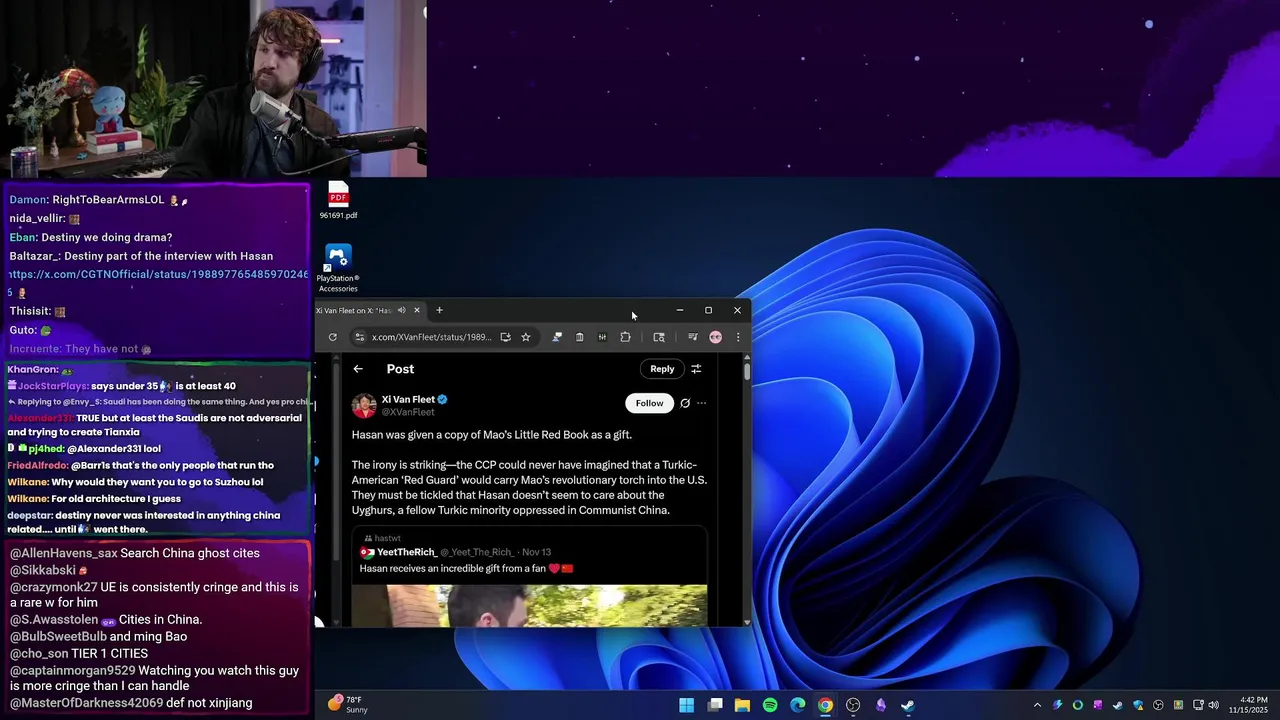Follow Xi Van Fleet

coord(649,403)
